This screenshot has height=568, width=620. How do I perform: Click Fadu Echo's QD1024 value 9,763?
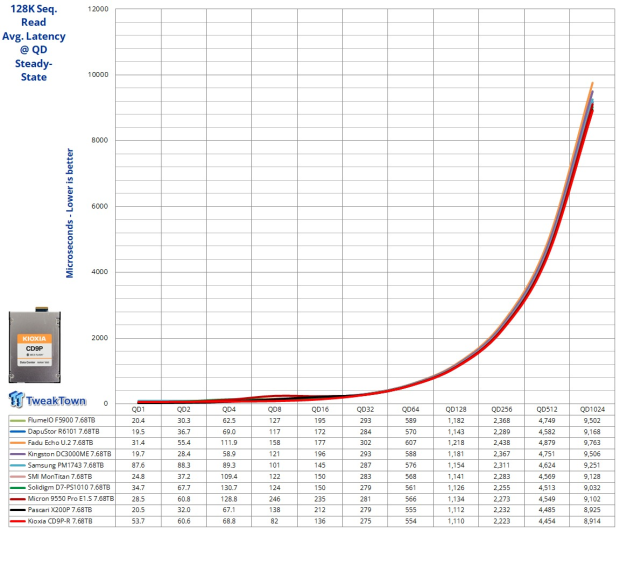[592, 443]
